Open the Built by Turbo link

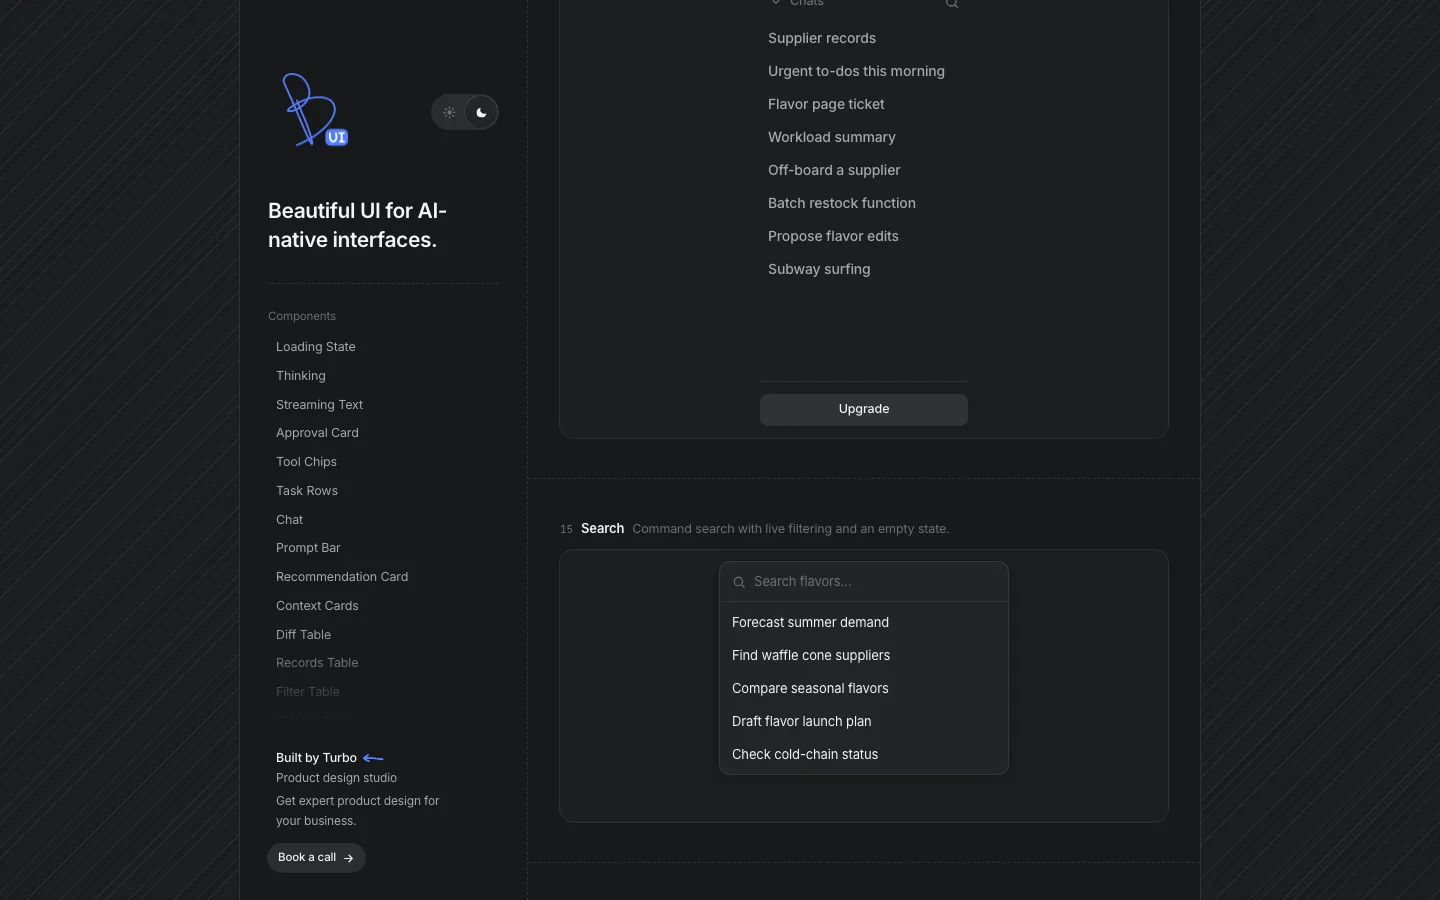click(x=330, y=758)
